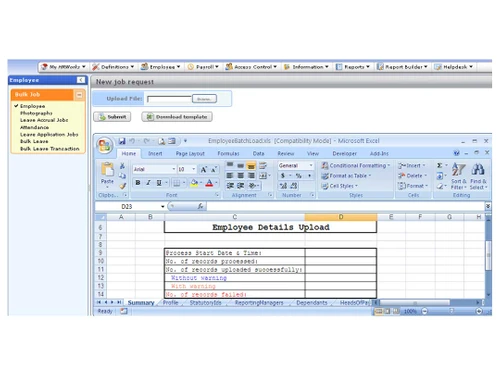Save the workbook from Quick Access toolbar
This screenshot has width=500, height=375.
pyautogui.click(x=122, y=141)
